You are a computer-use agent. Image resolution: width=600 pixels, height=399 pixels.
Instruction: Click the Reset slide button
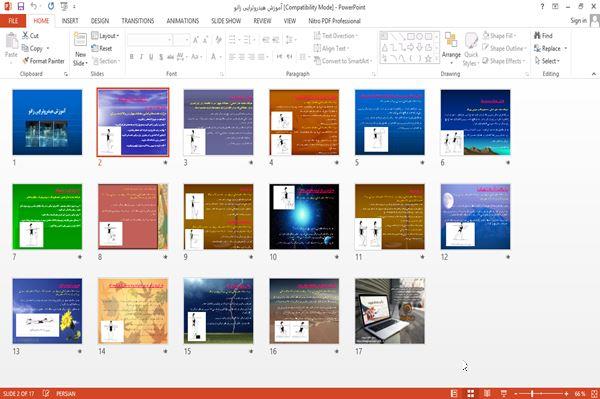coord(102,49)
